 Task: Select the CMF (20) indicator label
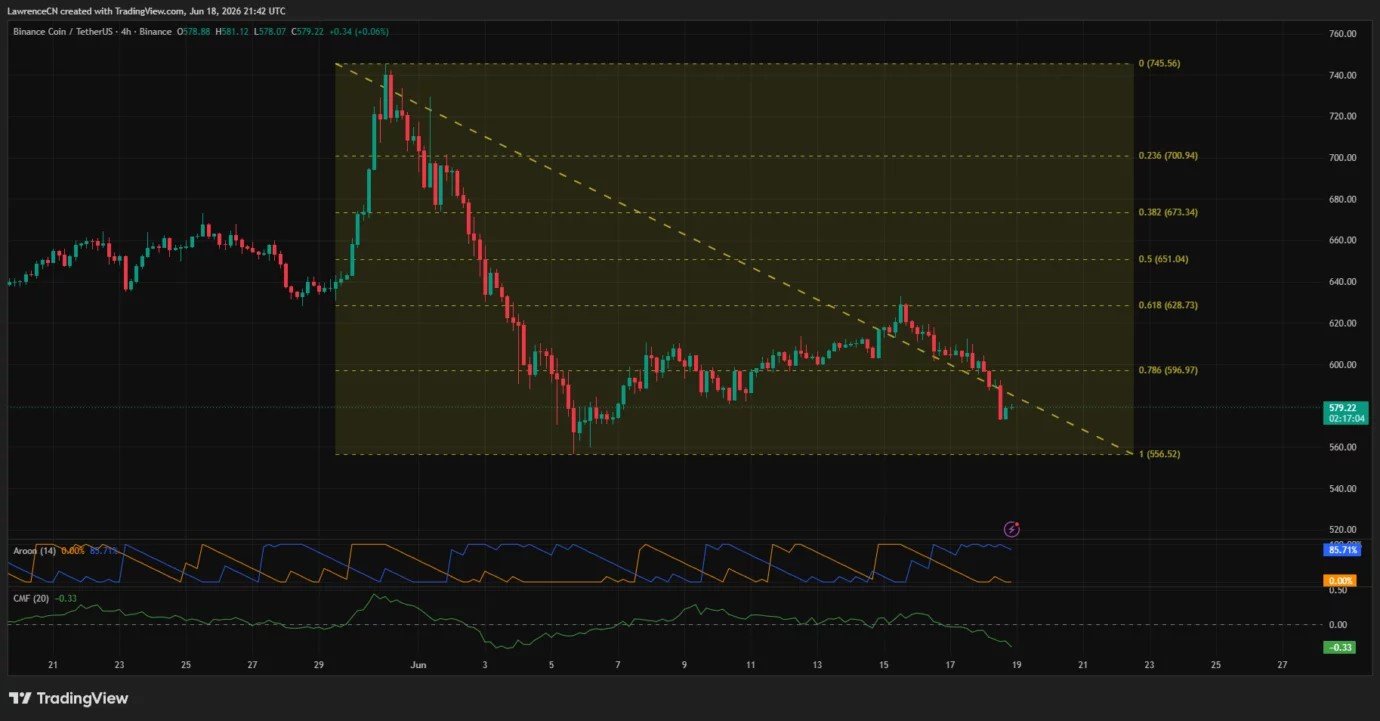(x=31, y=598)
